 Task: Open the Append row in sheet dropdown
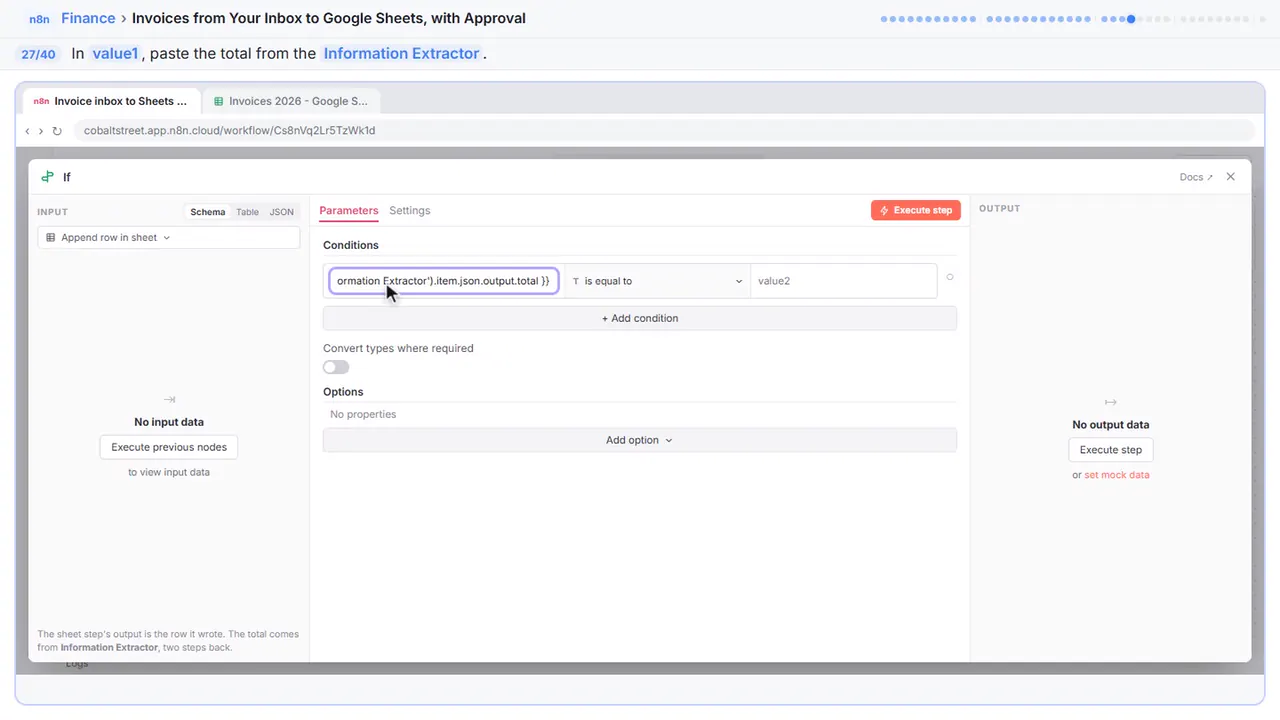click(x=168, y=238)
